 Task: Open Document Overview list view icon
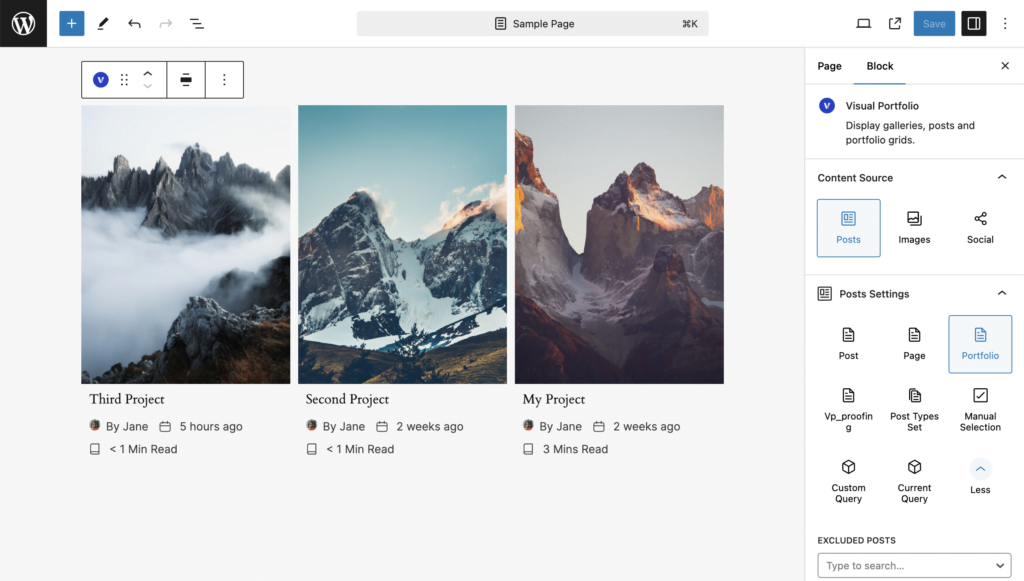click(197, 23)
